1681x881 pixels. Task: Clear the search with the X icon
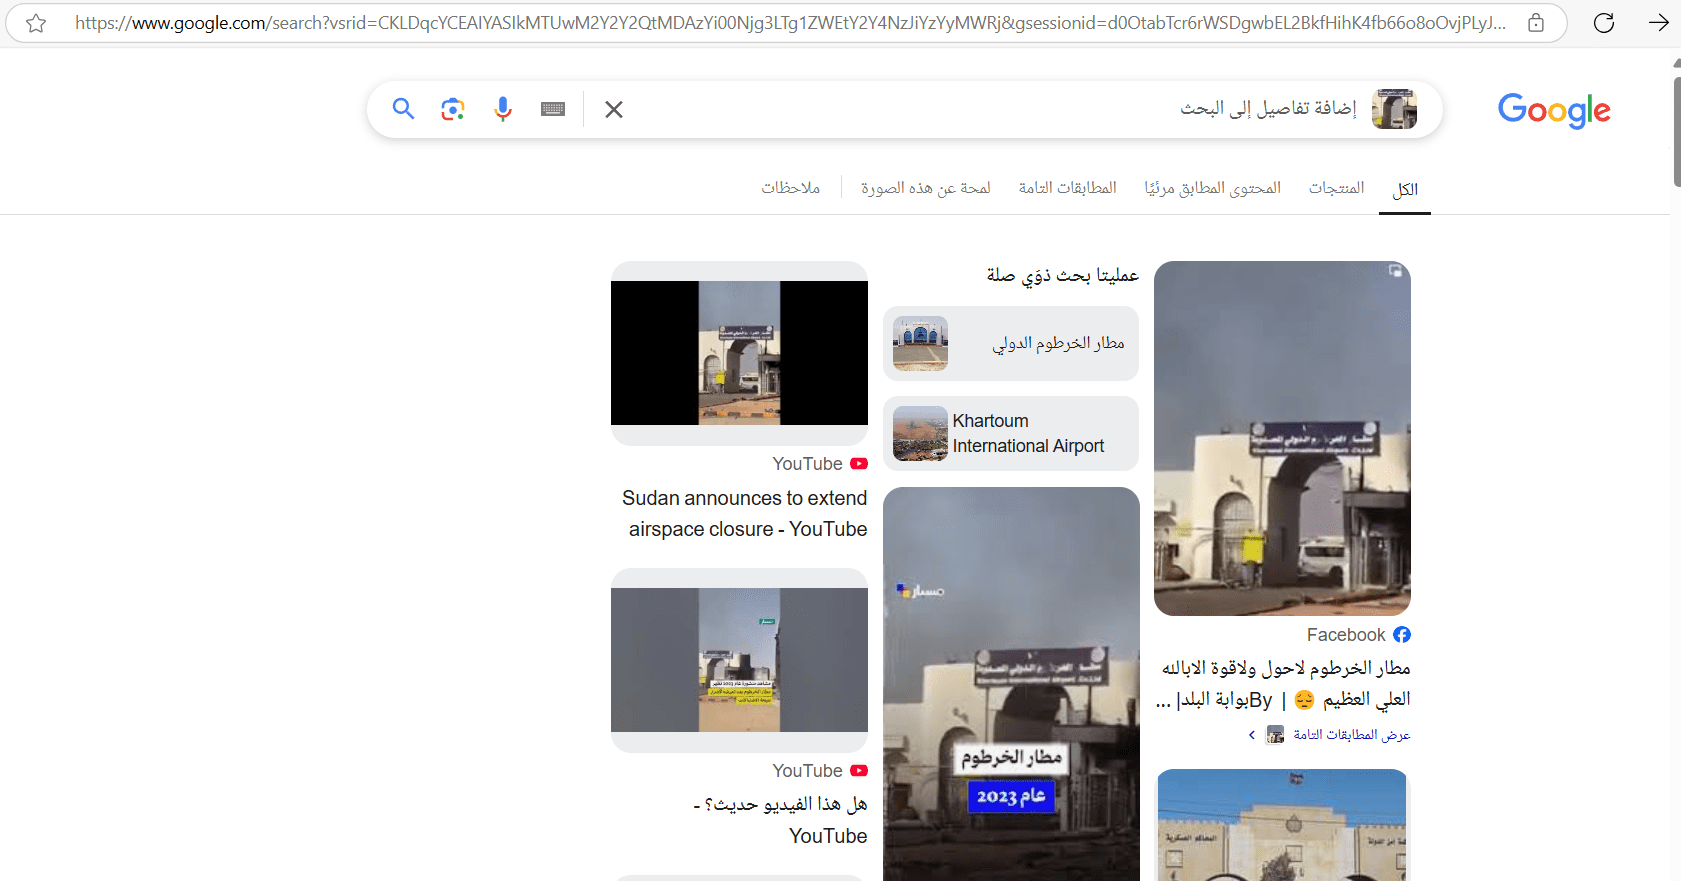(614, 110)
